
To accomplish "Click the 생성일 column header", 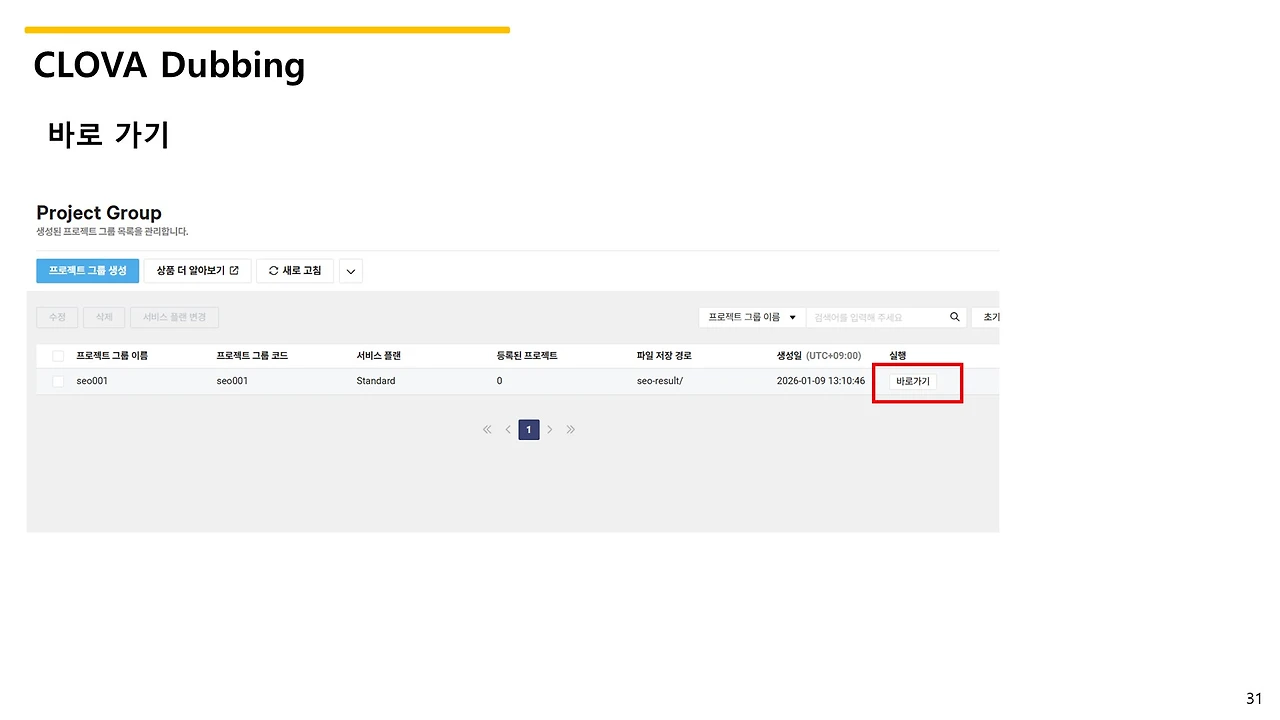I will 819,356.
